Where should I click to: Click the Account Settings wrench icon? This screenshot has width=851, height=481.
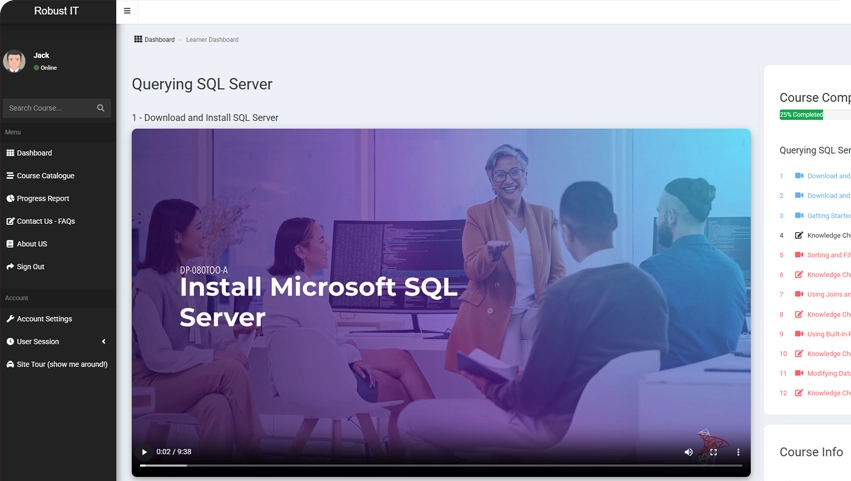click(x=10, y=319)
